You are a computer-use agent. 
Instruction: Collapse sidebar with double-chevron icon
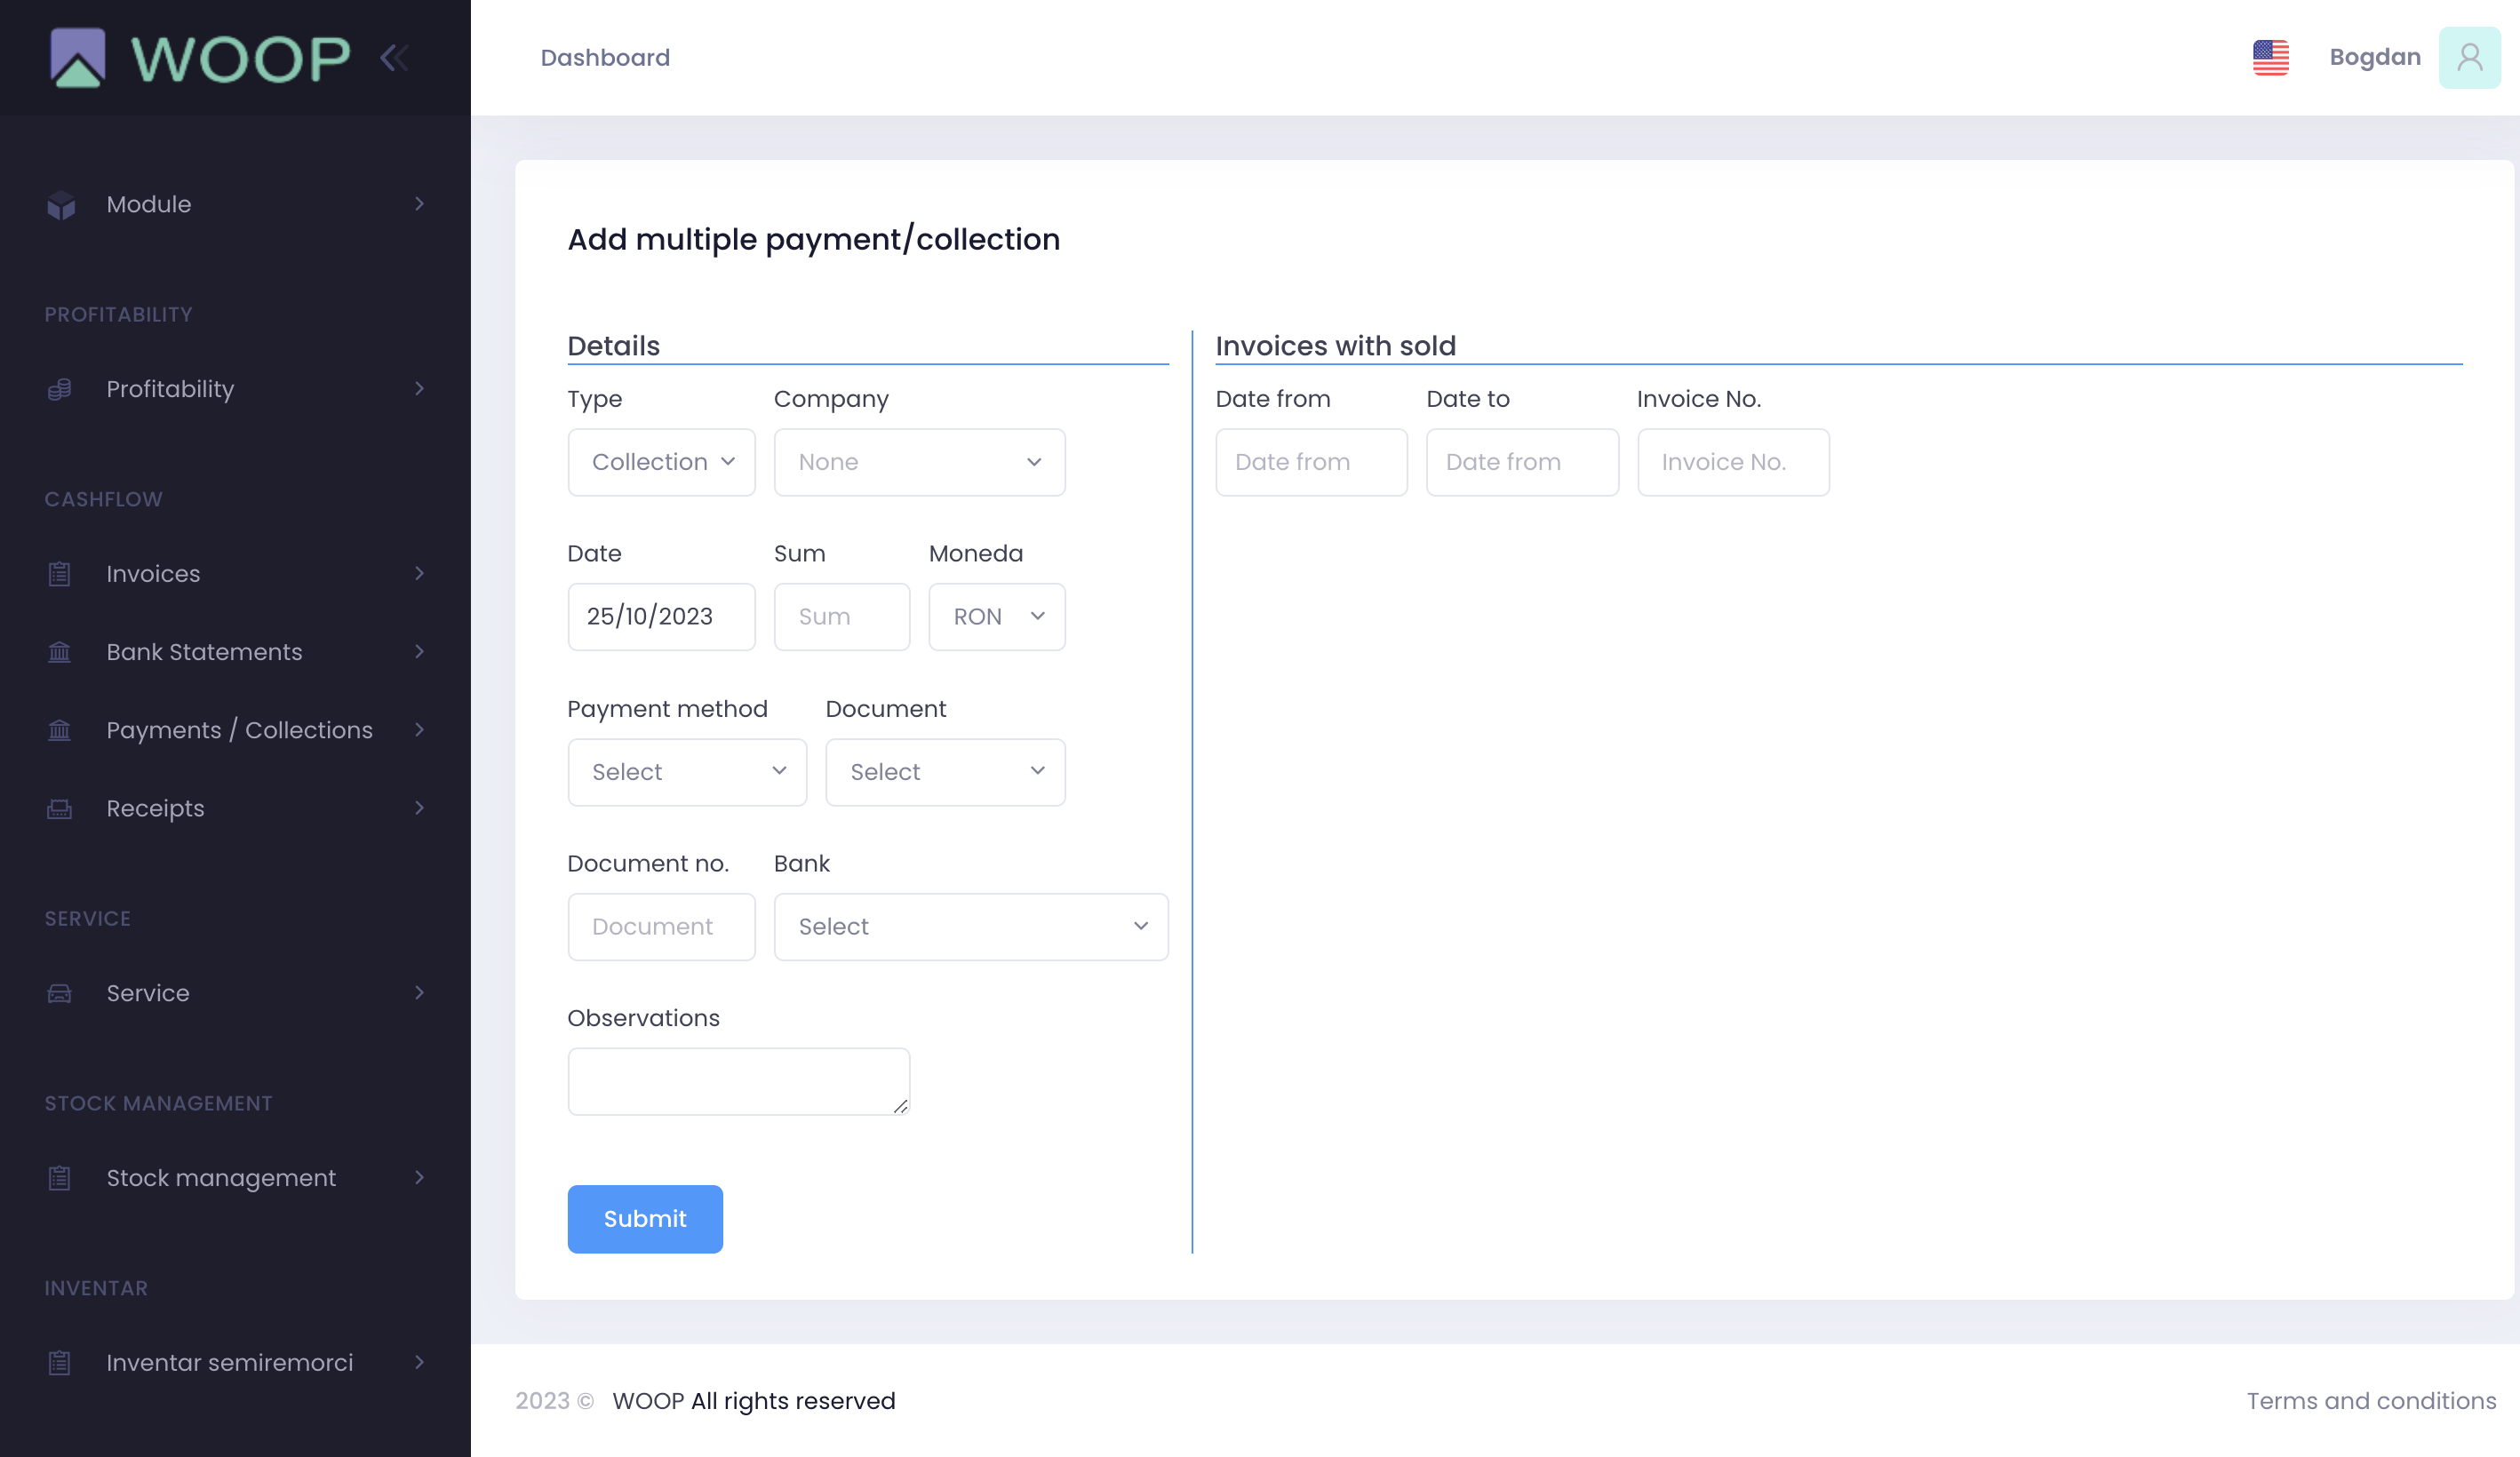point(394,57)
